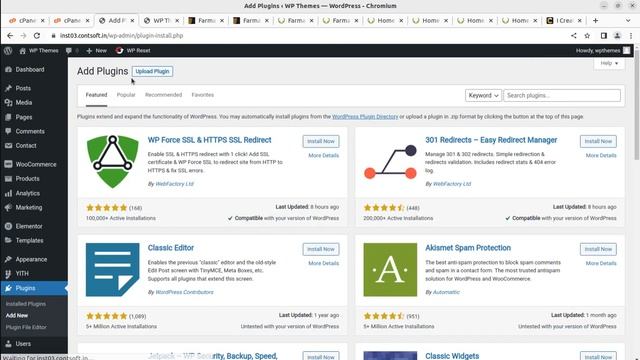Click Akismet plugin thumbnail
The width and height of the screenshot is (640, 360).
coord(390,270)
